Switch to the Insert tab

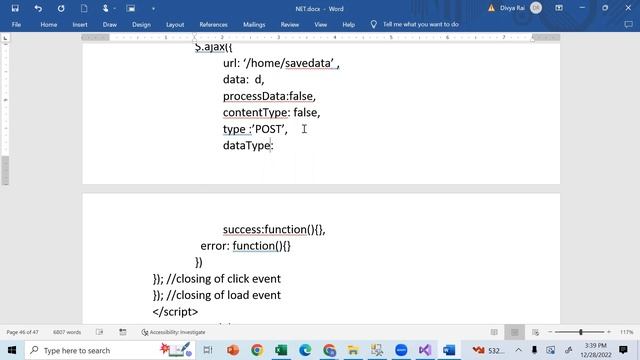[80, 24]
